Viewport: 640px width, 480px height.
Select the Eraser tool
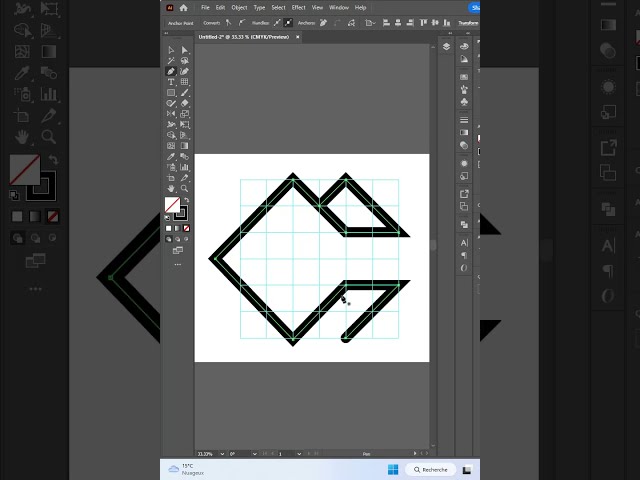click(x=184, y=103)
